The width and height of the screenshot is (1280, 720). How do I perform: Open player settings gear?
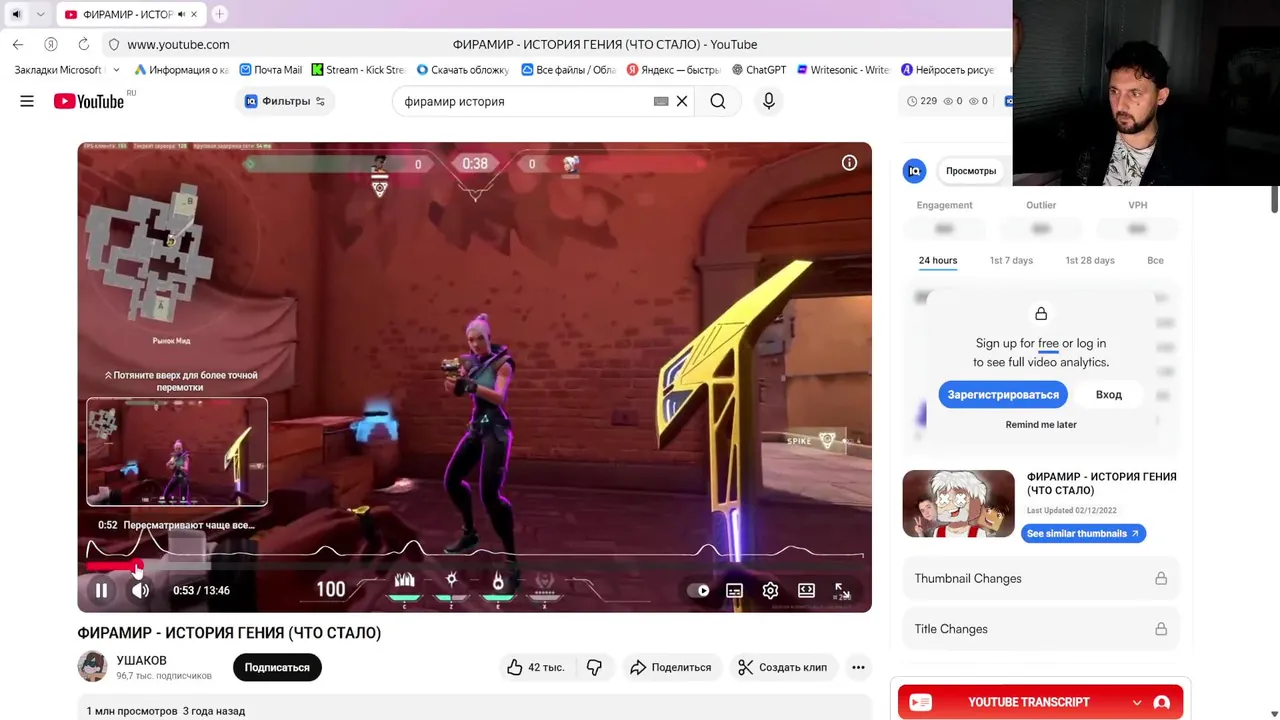pyautogui.click(x=770, y=590)
